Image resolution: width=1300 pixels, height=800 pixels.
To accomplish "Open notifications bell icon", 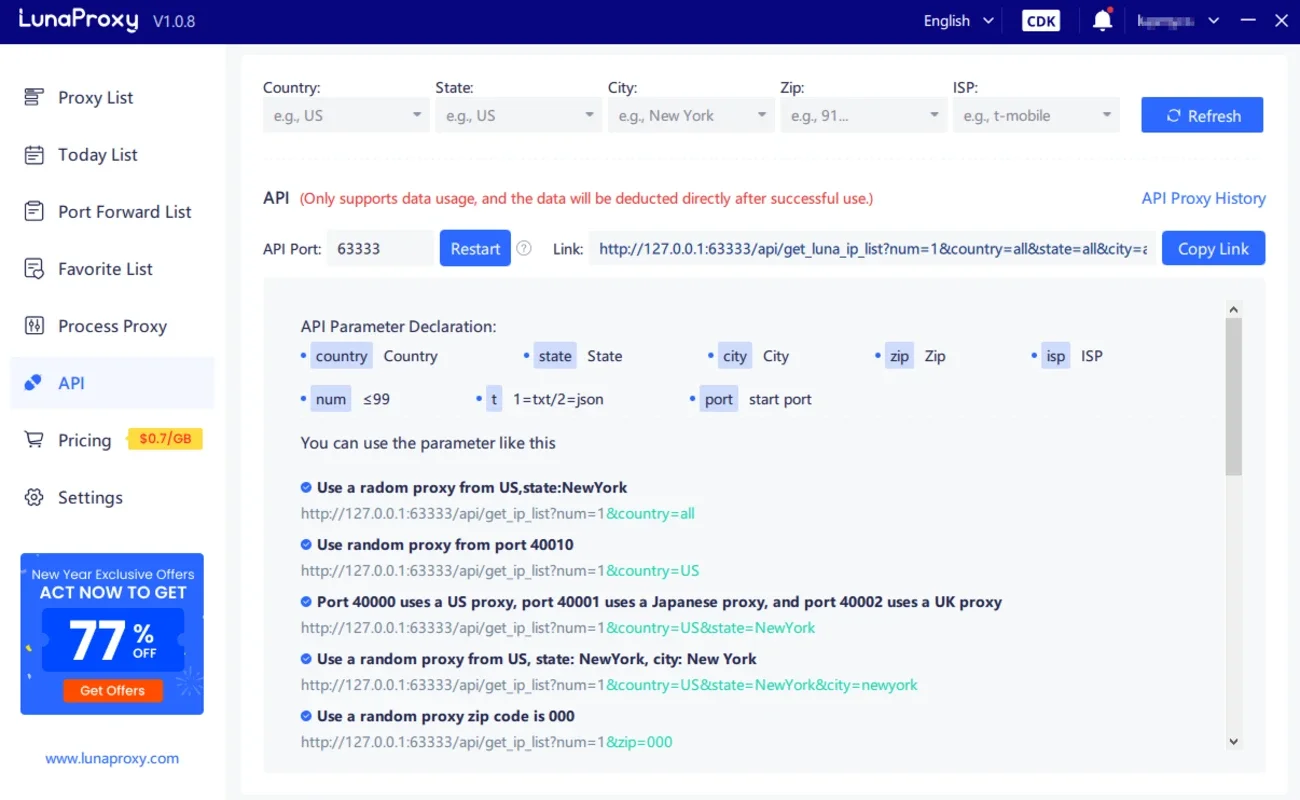I will [x=1102, y=20].
